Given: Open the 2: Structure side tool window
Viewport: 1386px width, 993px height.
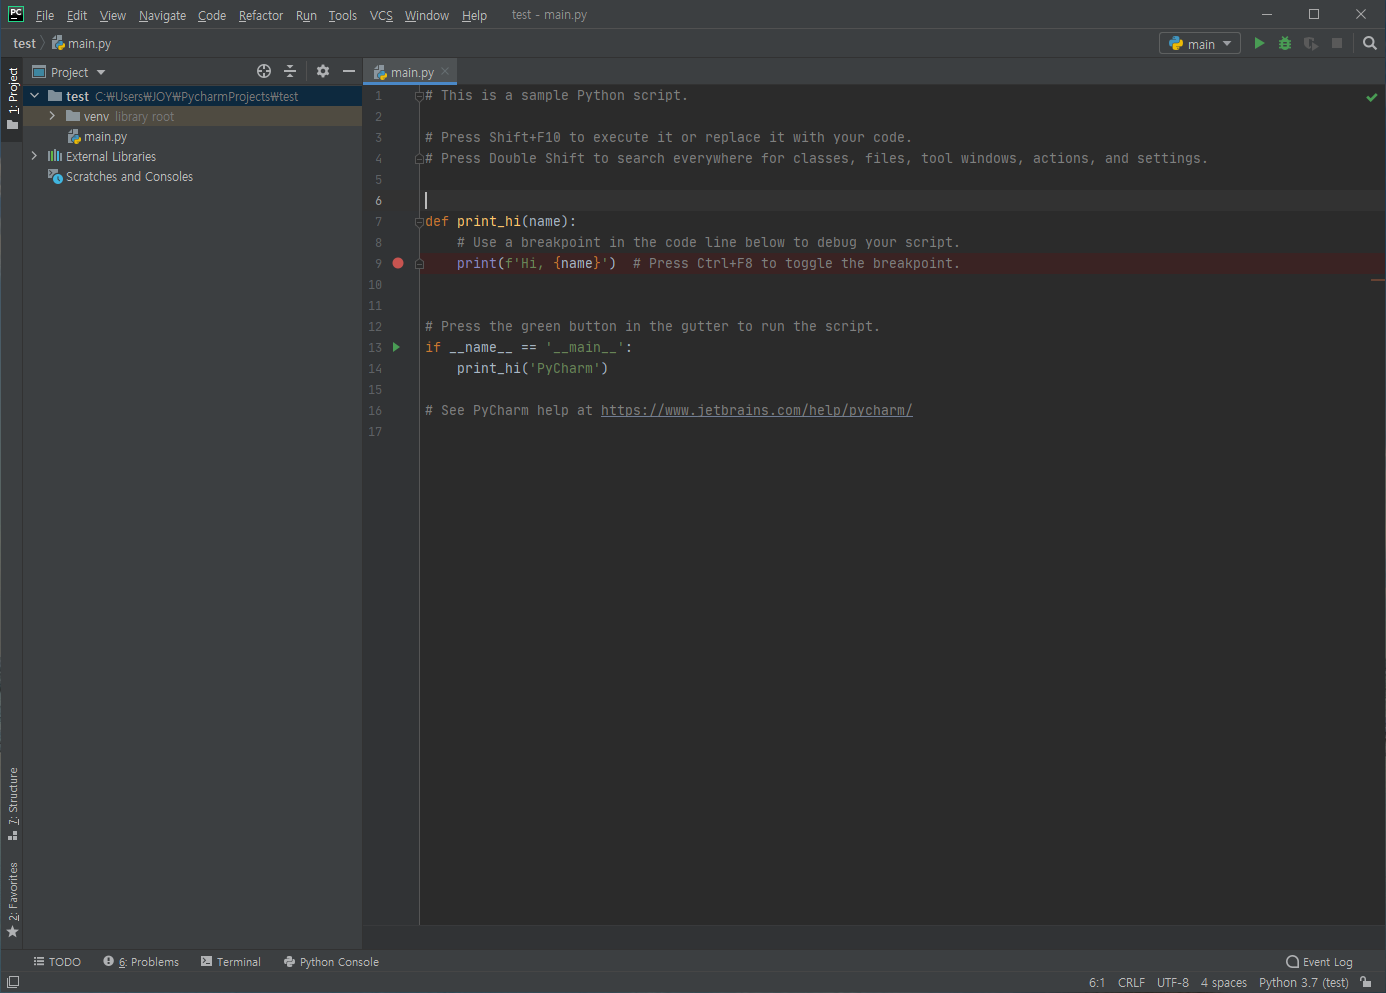Looking at the screenshot, I should coord(12,804).
